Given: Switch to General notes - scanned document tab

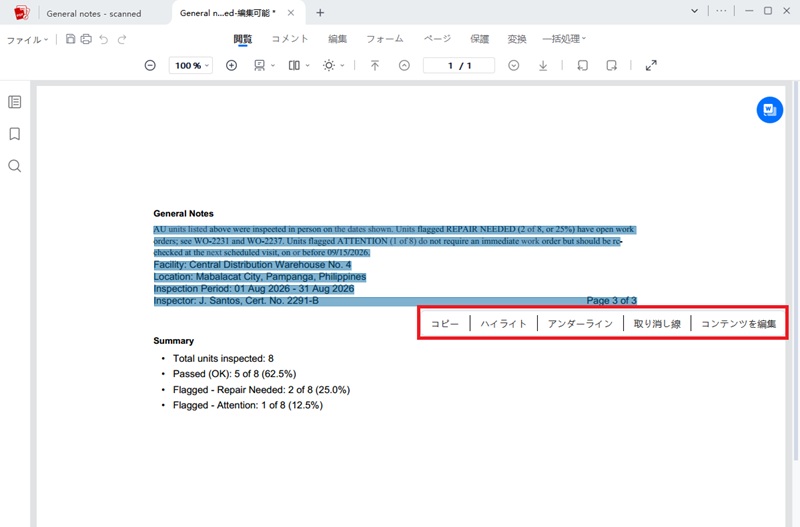Looking at the screenshot, I should (94, 14).
